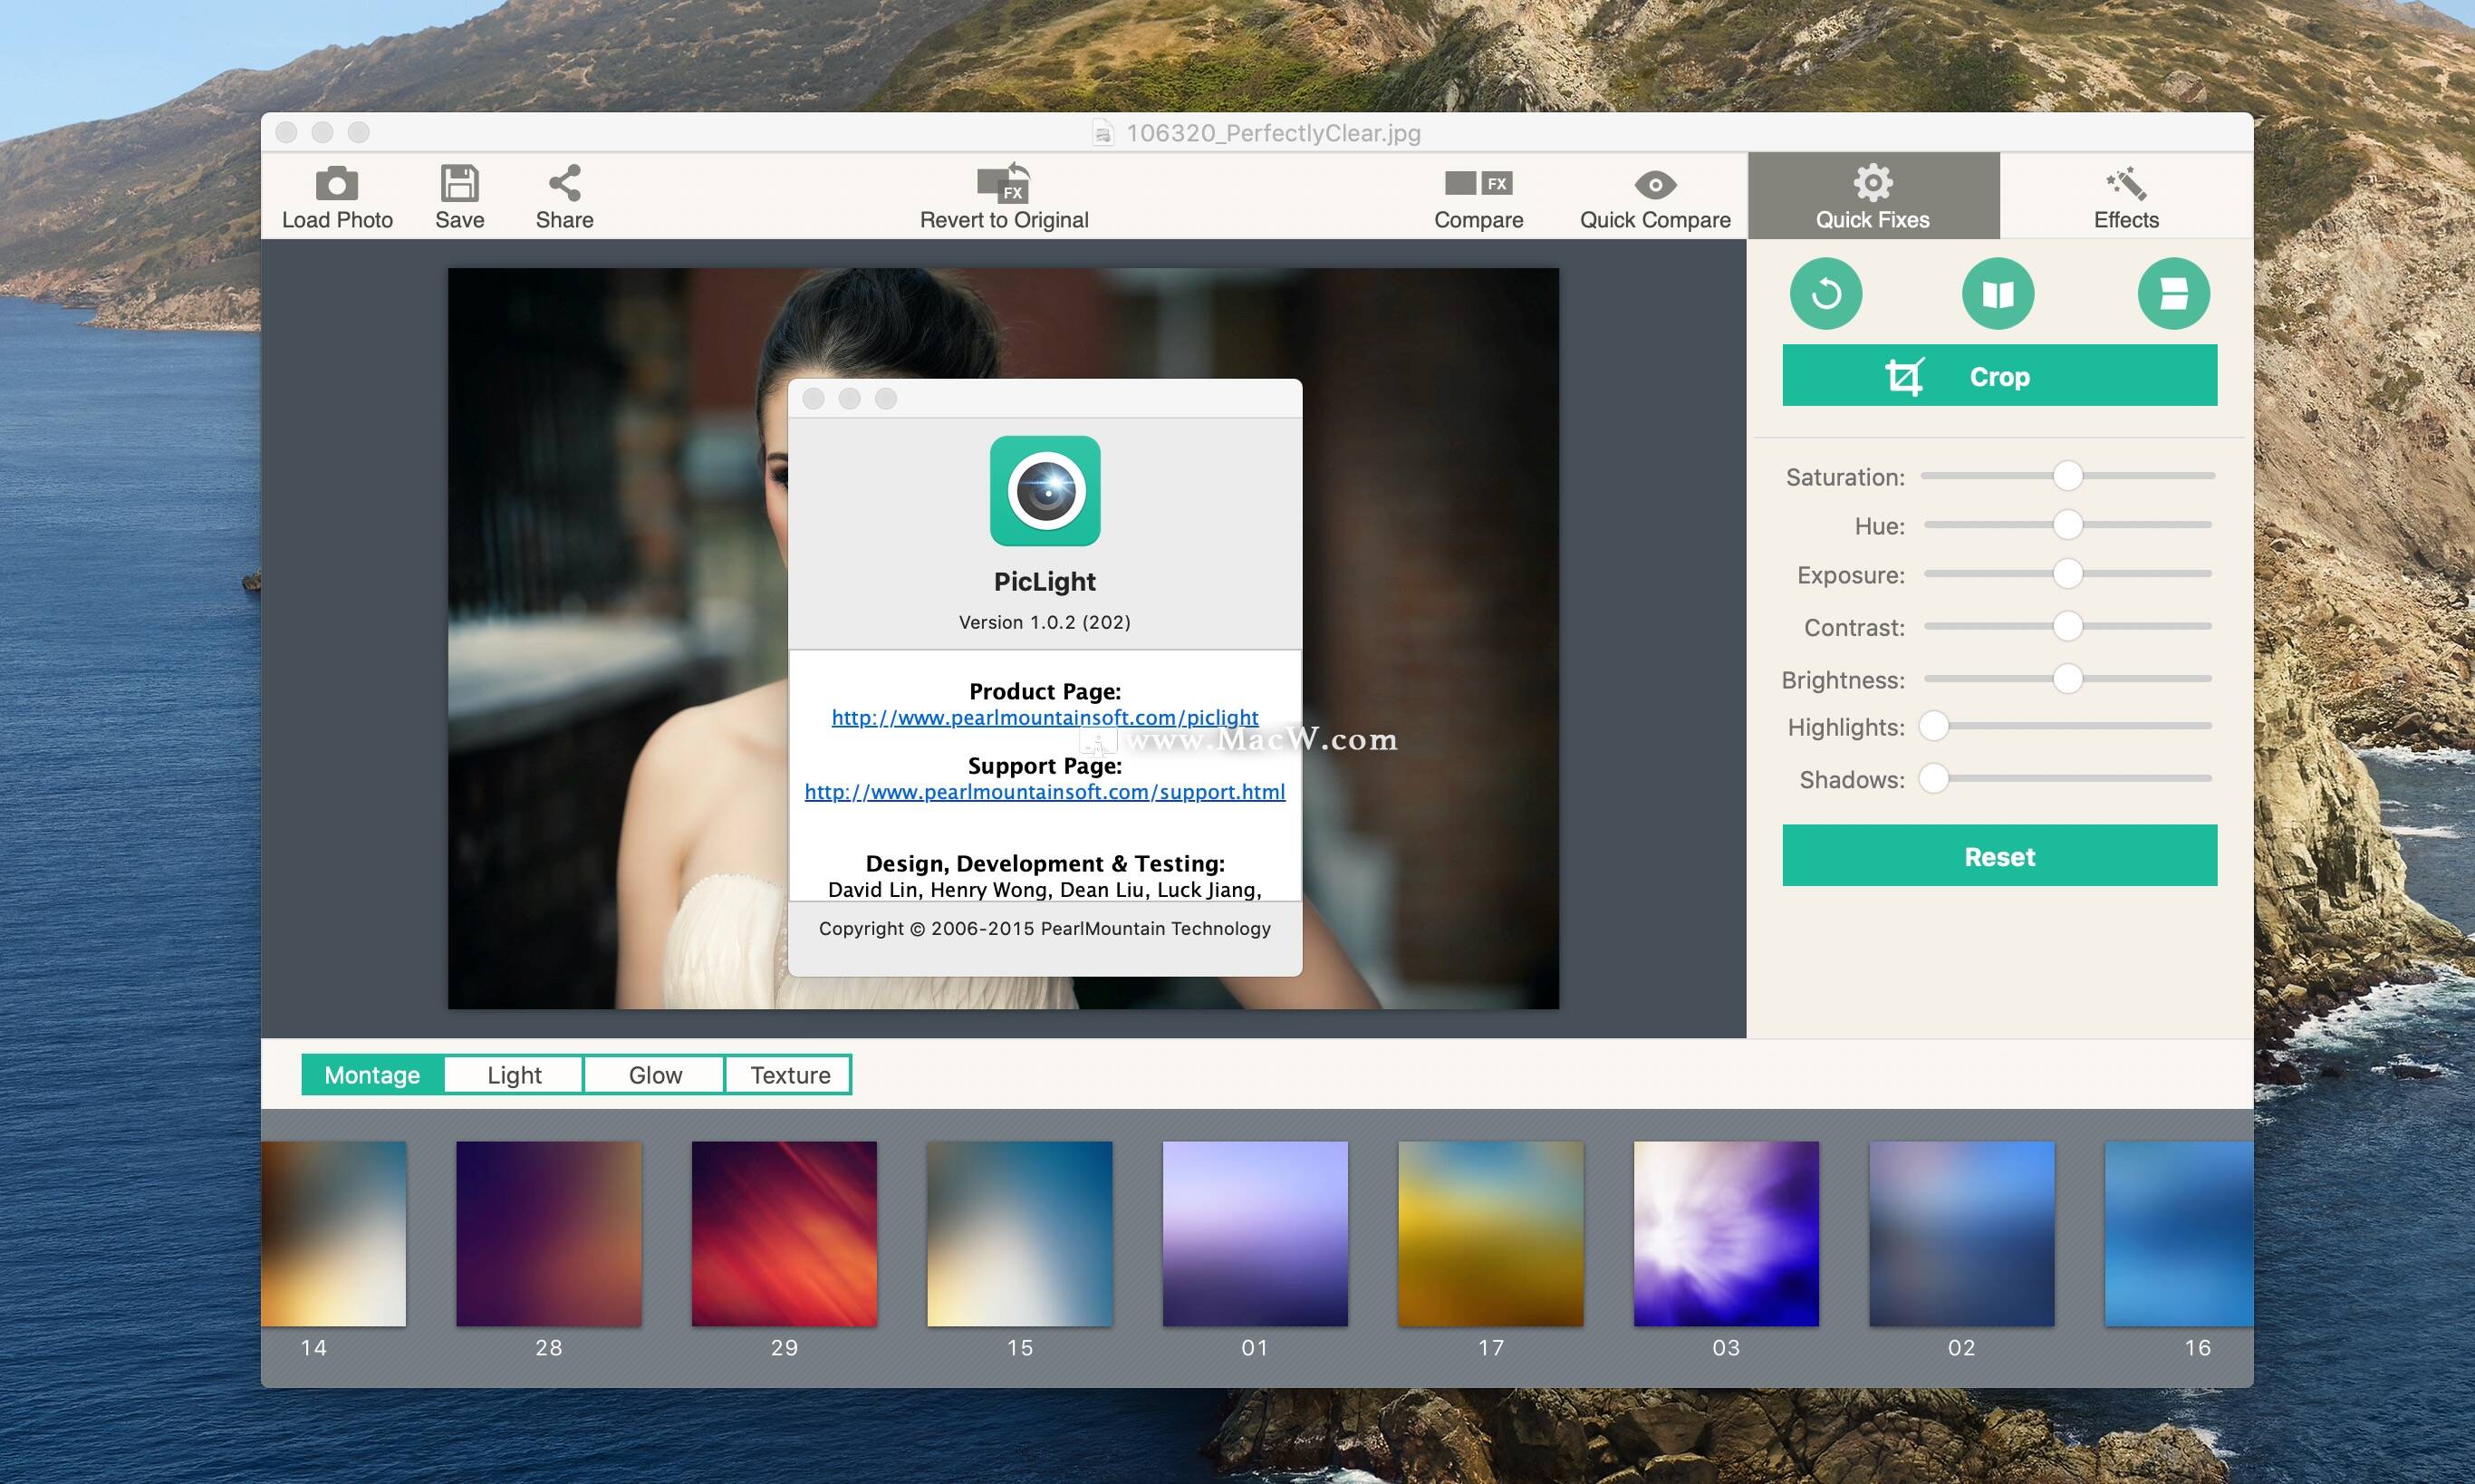Click the Compare FX icon
2475x1484 pixels.
pos(1478,183)
